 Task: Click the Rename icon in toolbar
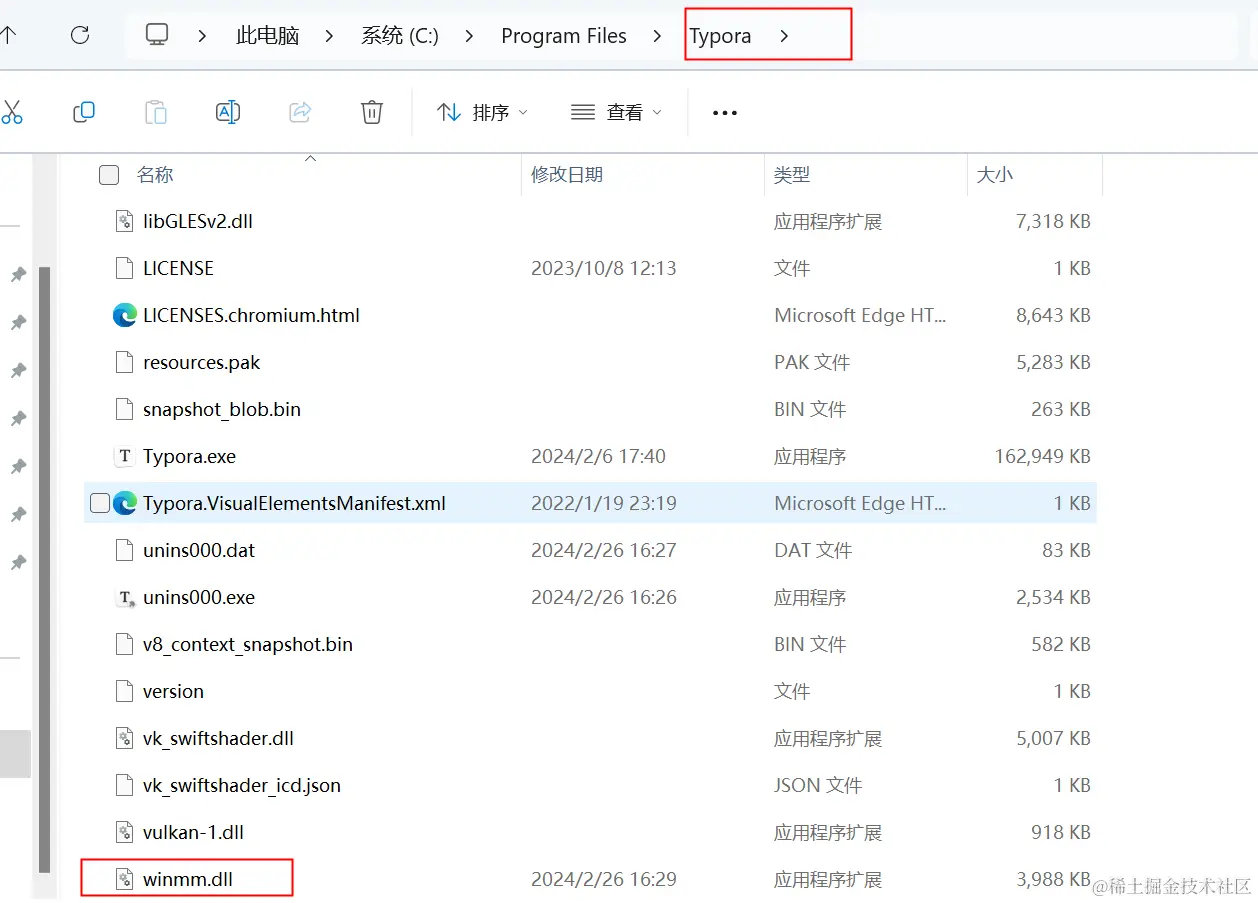[228, 112]
